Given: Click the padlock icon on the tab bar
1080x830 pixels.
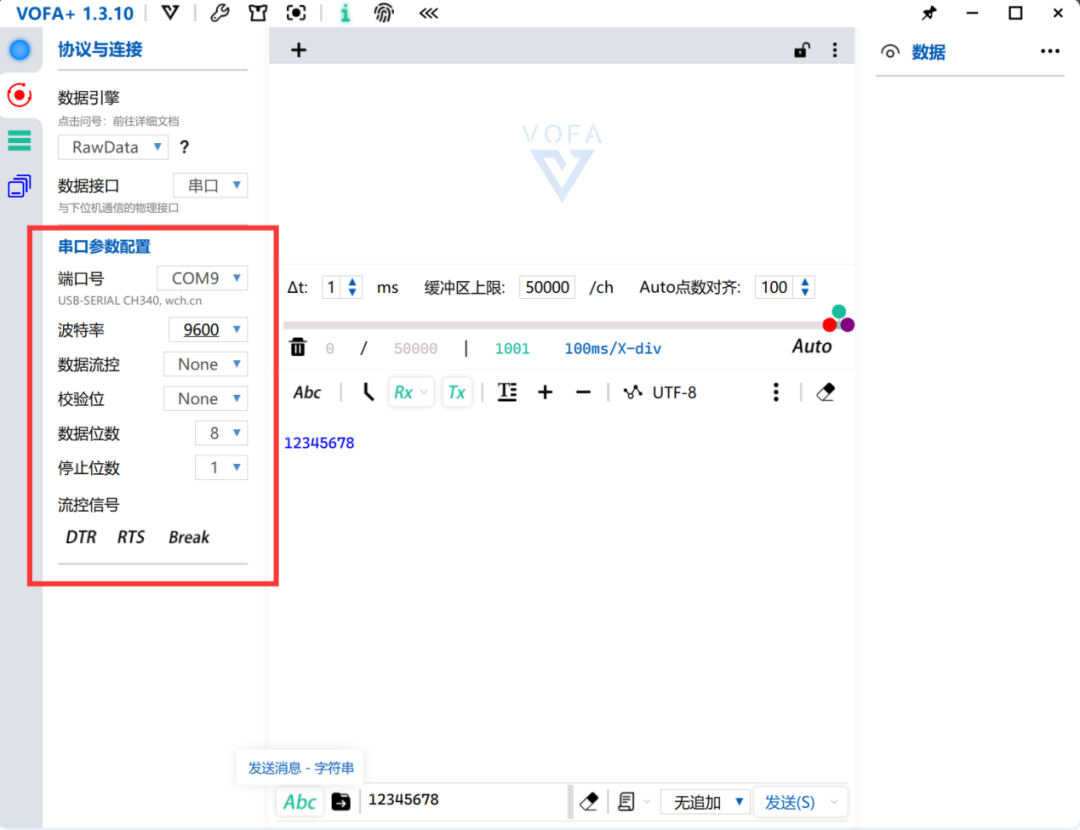Looking at the screenshot, I should 802,49.
